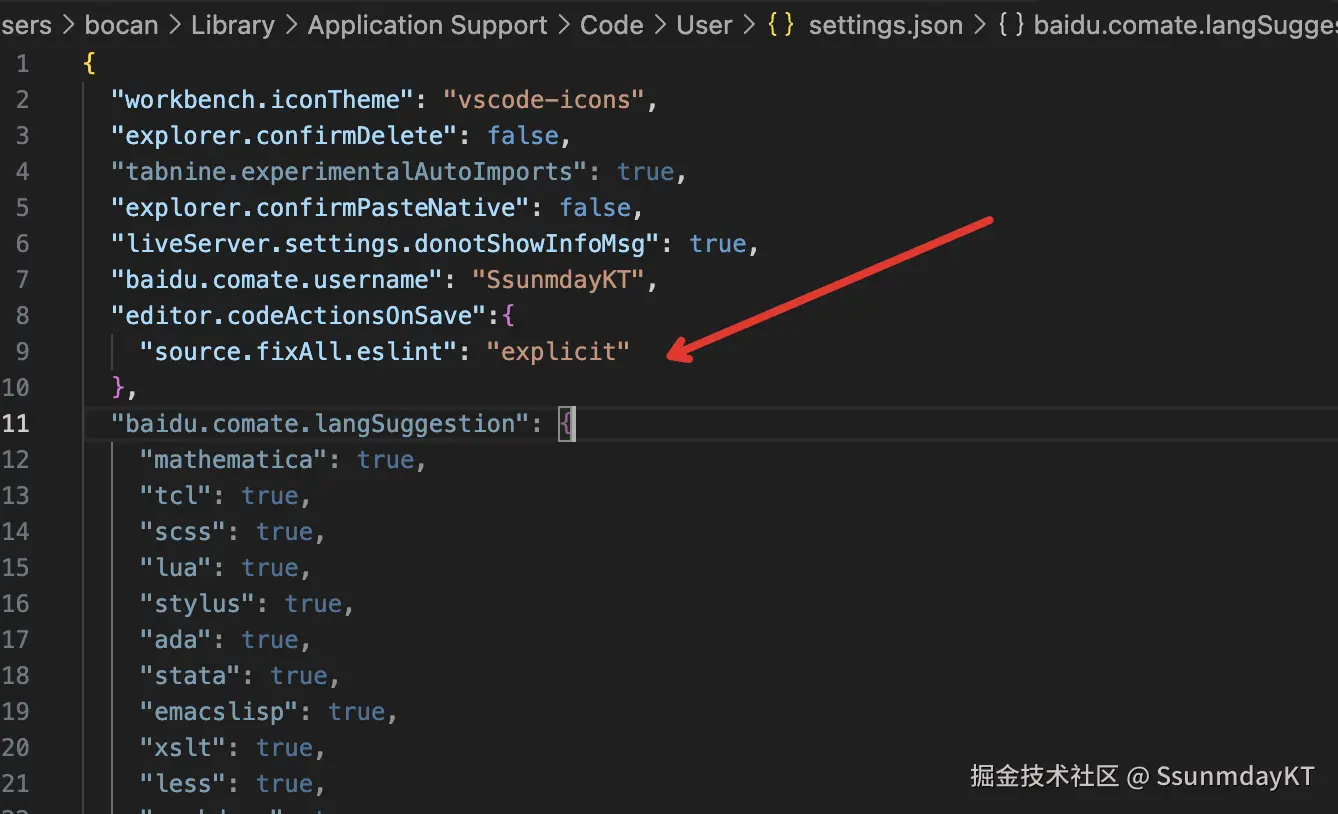The height and width of the screenshot is (814, 1338).
Task: Click the braces icon before baidu.comate.langSugges breadcrumb
Action: click(x=1011, y=25)
